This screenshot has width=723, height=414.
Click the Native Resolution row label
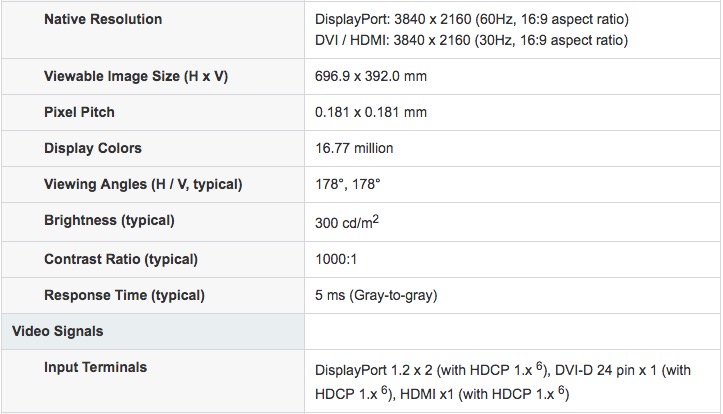103,20
